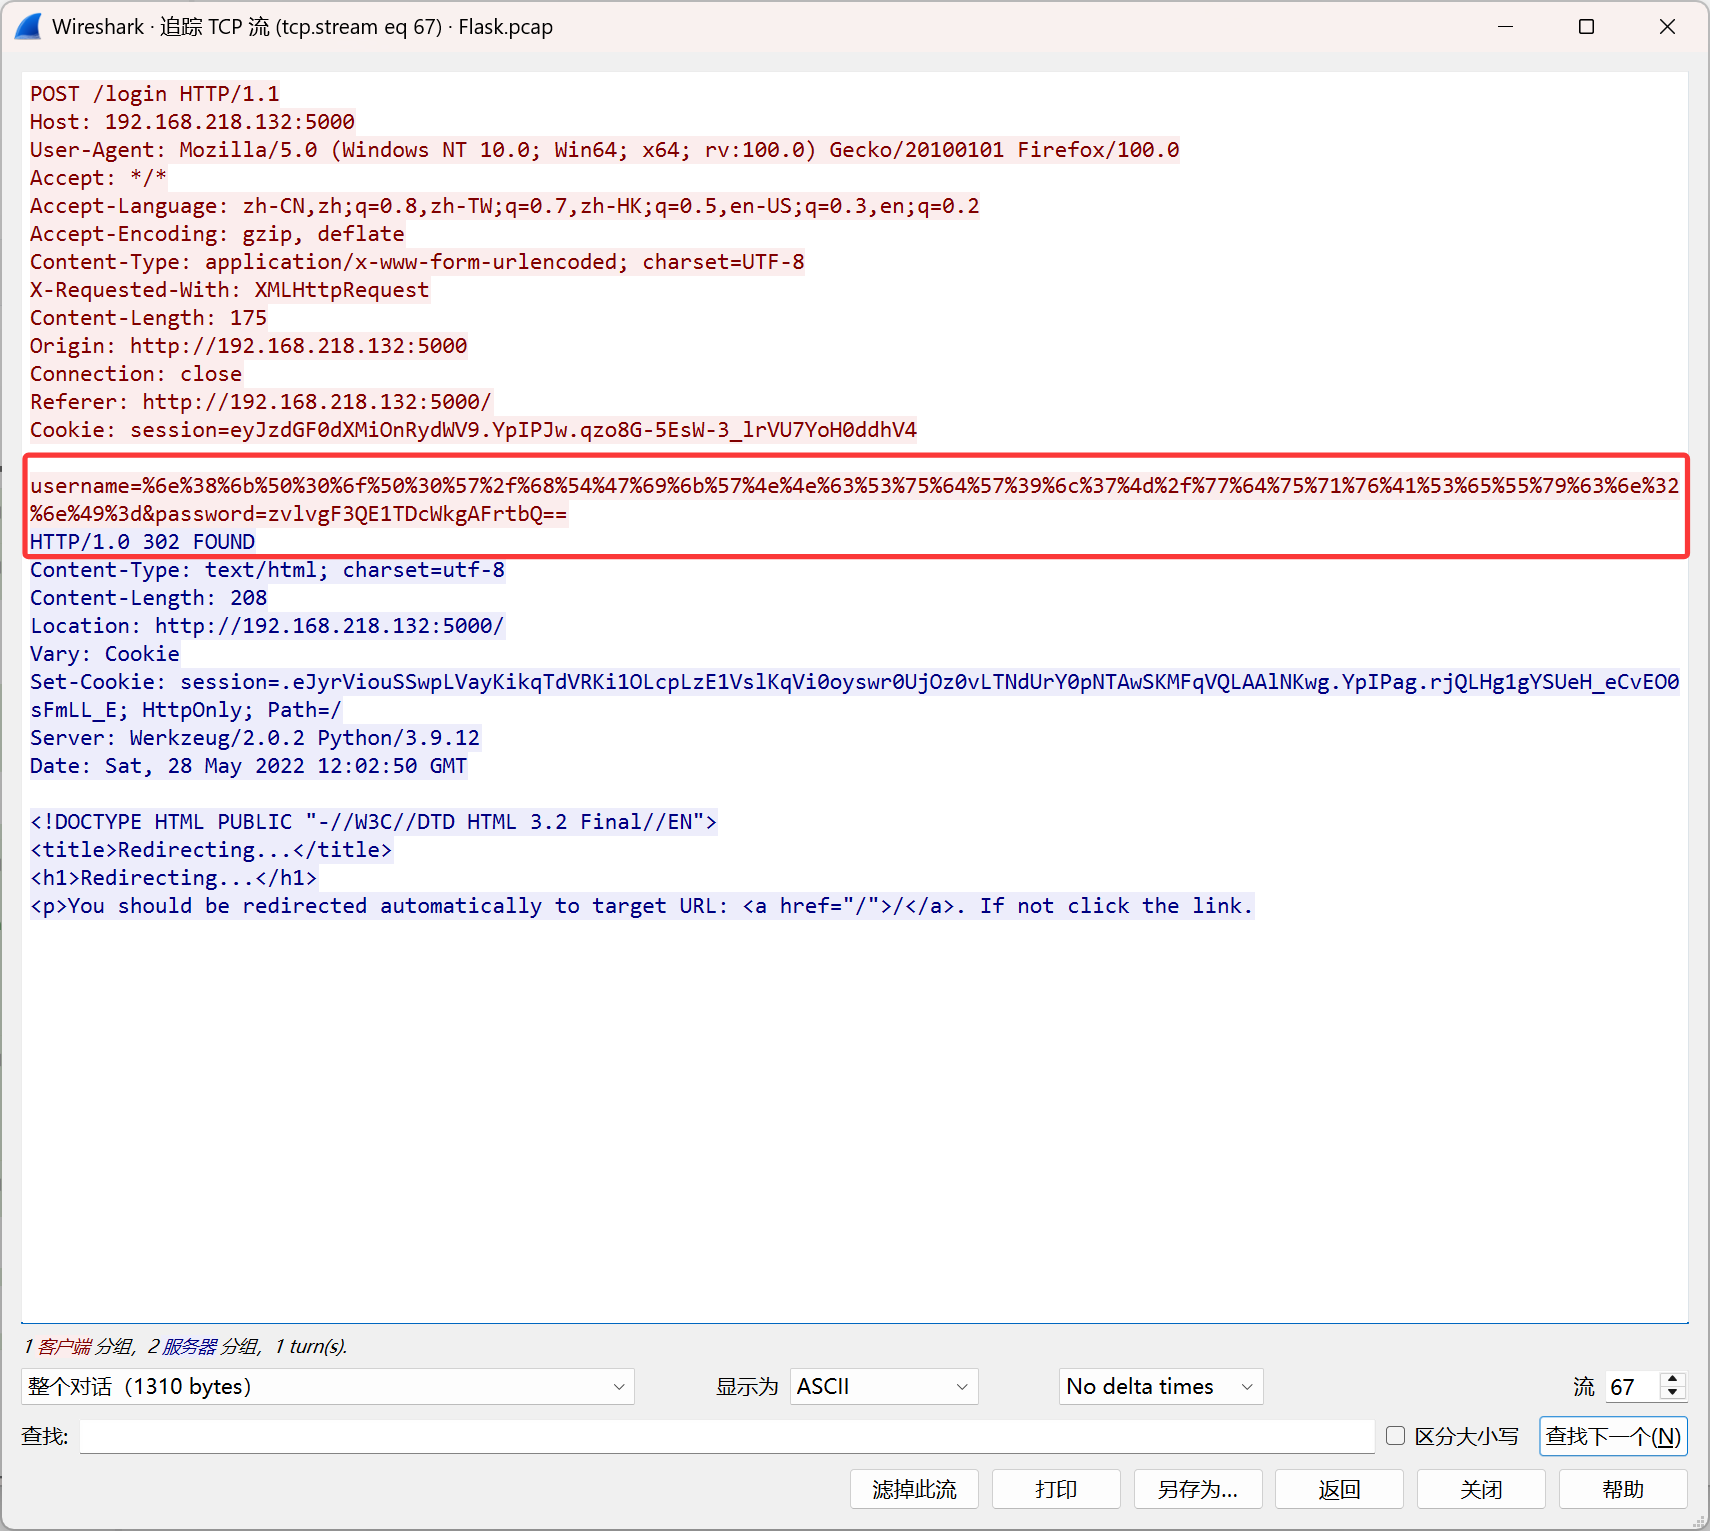1710x1531 pixels.
Task: Click the 流 stream label
Action: click(x=1584, y=1386)
